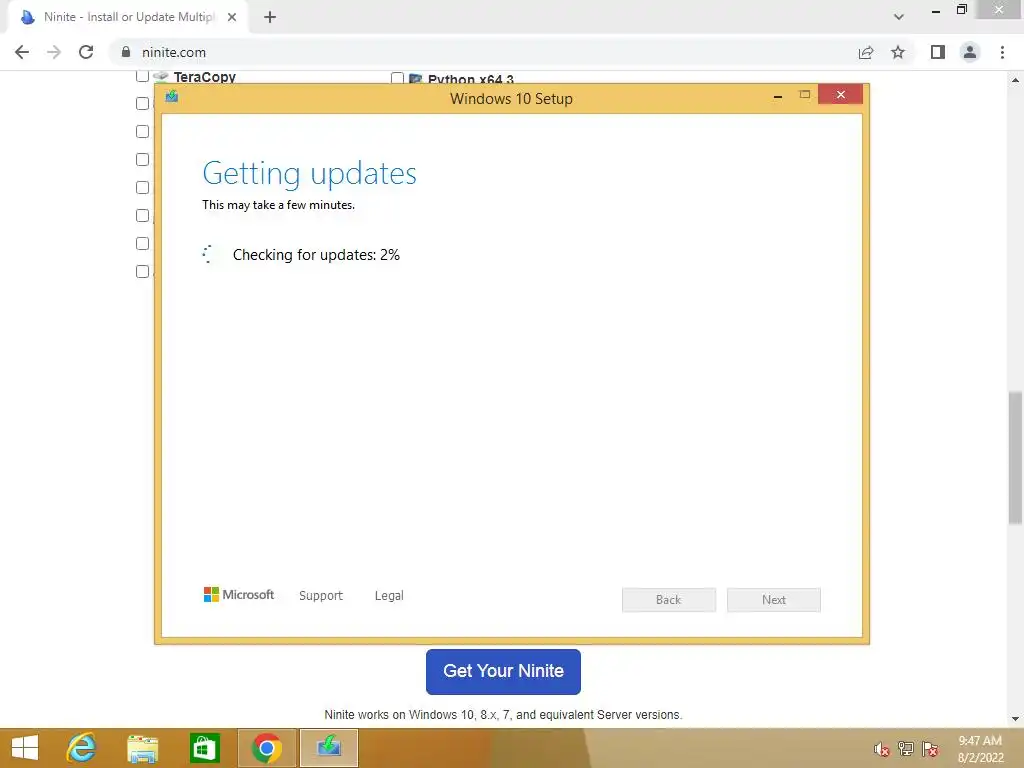Click the "Ninite works on Windows 10" footer text
Viewport: 1024px width, 768px height.
click(503, 715)
